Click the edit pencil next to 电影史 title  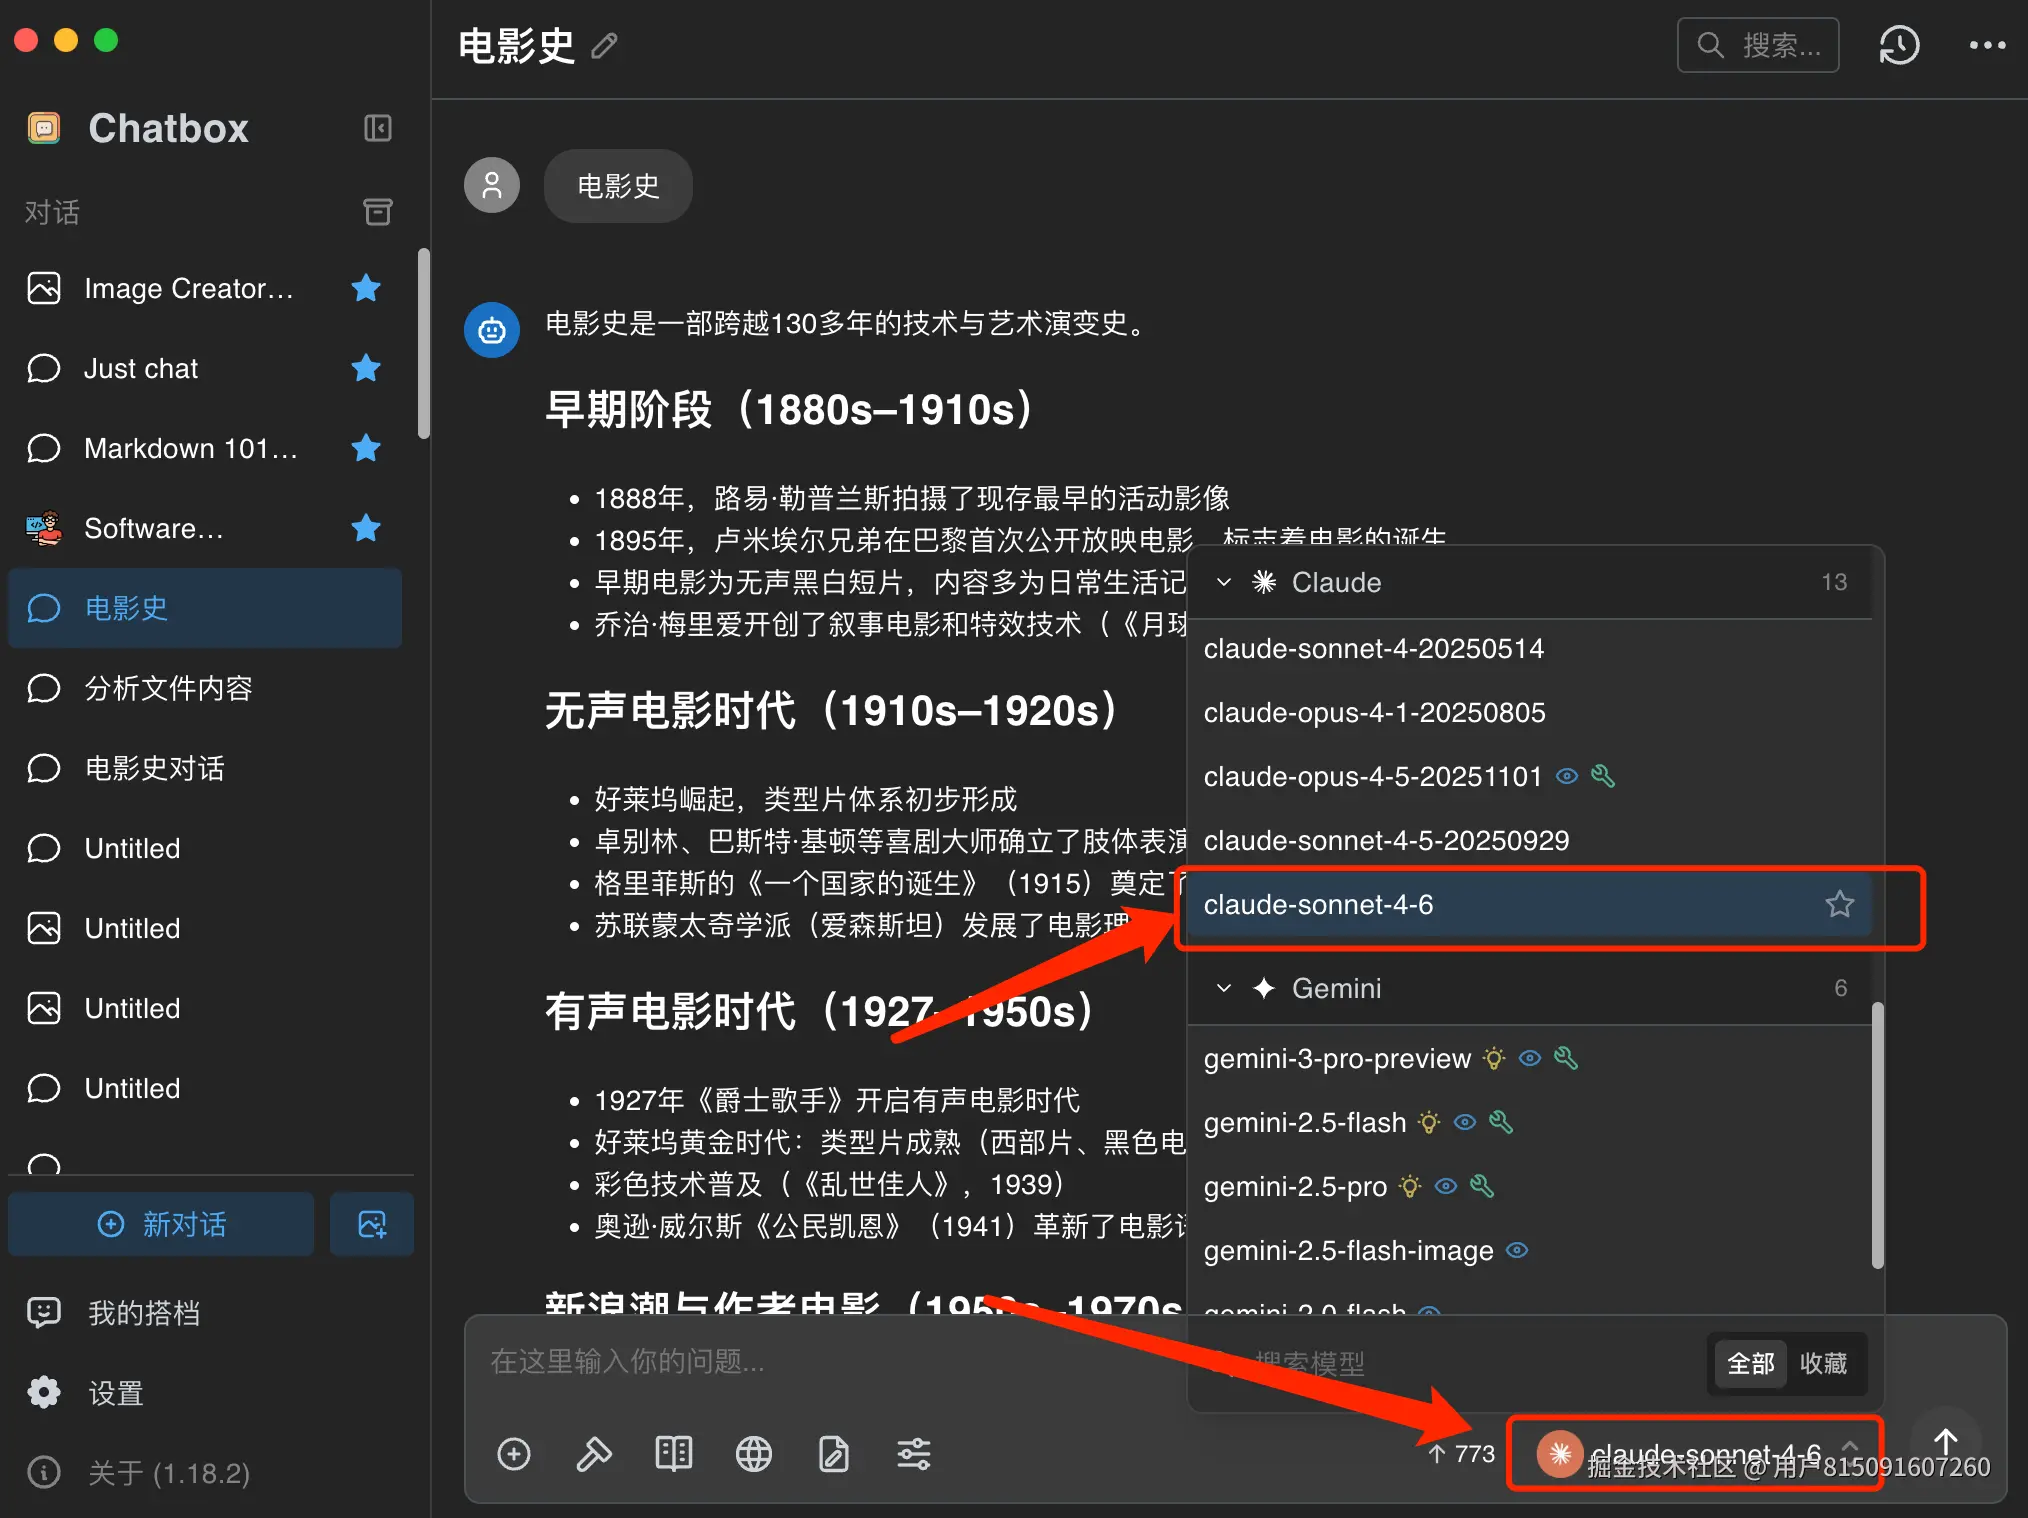[603, 46]
